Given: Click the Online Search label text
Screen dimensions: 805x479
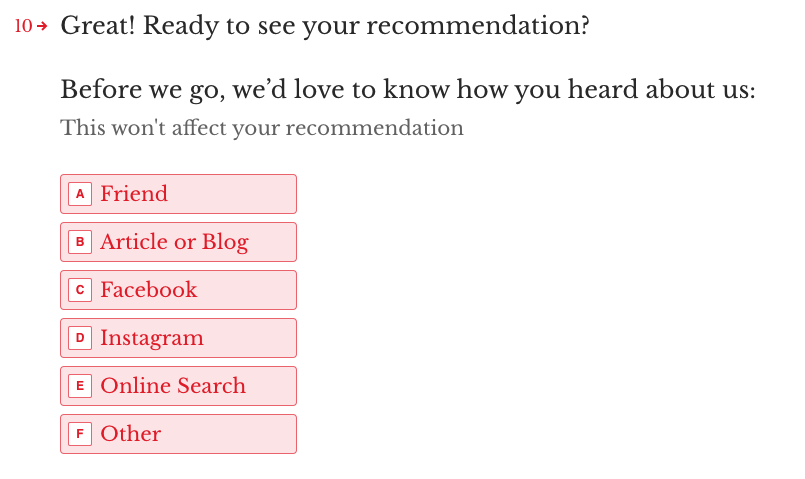Looking at the screenshot, I should click(173, 386).
